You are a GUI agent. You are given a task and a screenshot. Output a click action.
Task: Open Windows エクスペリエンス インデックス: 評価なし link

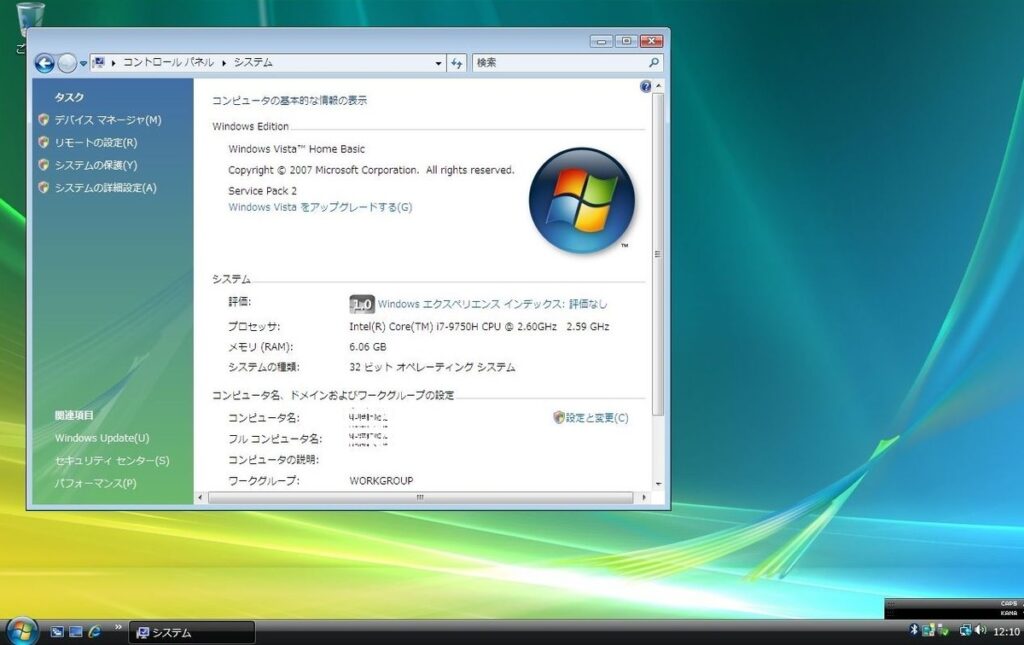click(492, 304)
